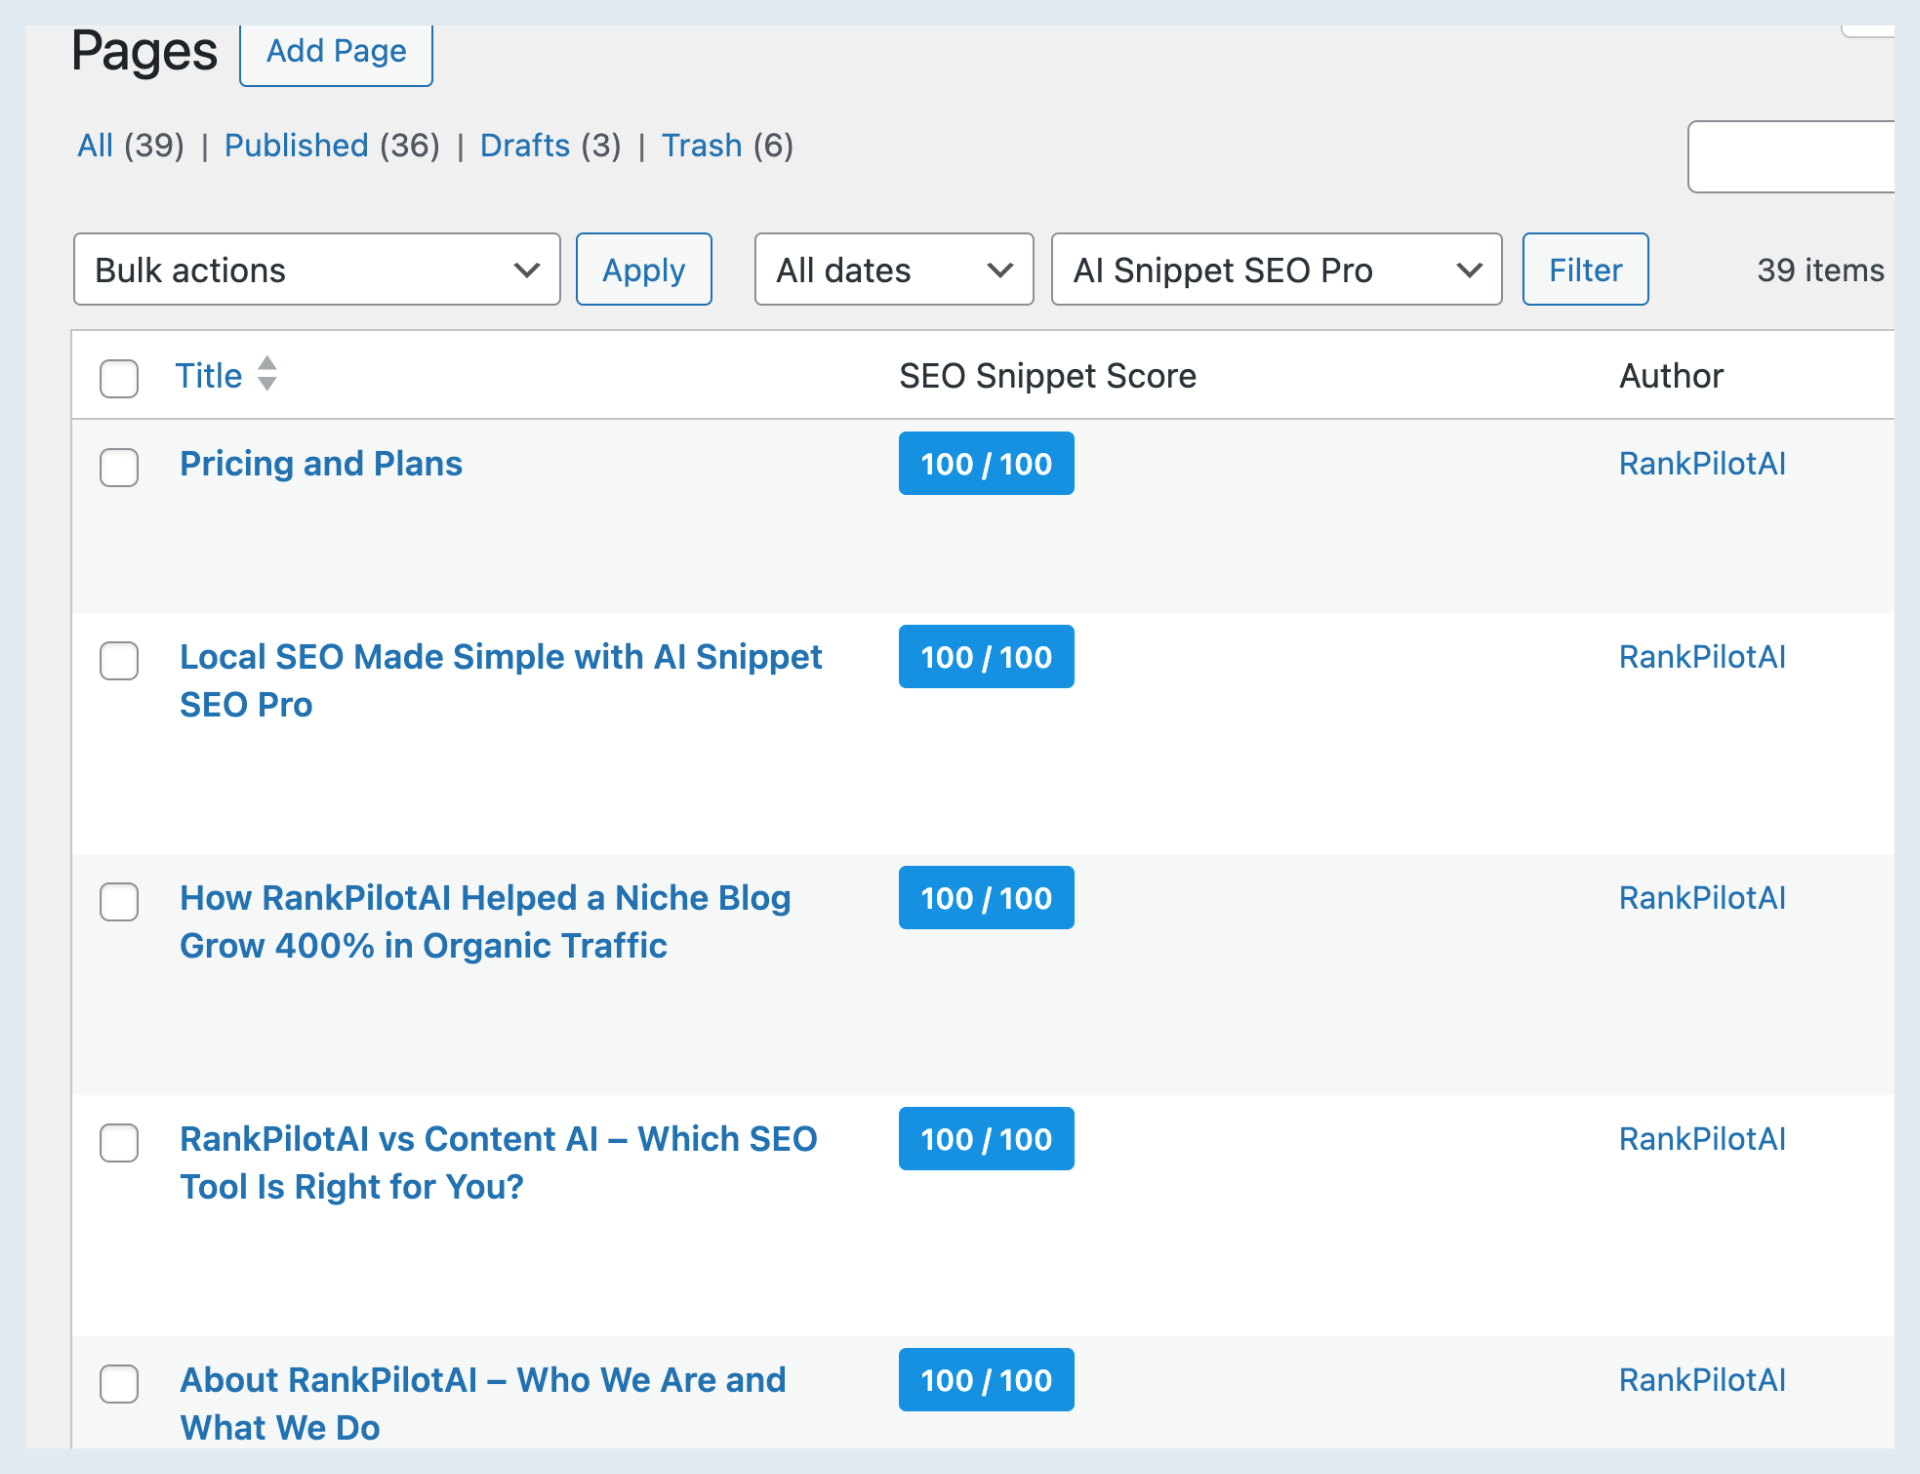Image resolution: width=1920 pixels, height=1474 pixels.
Task: Open About RankPilotAI page
Action: coord(483,1404)
